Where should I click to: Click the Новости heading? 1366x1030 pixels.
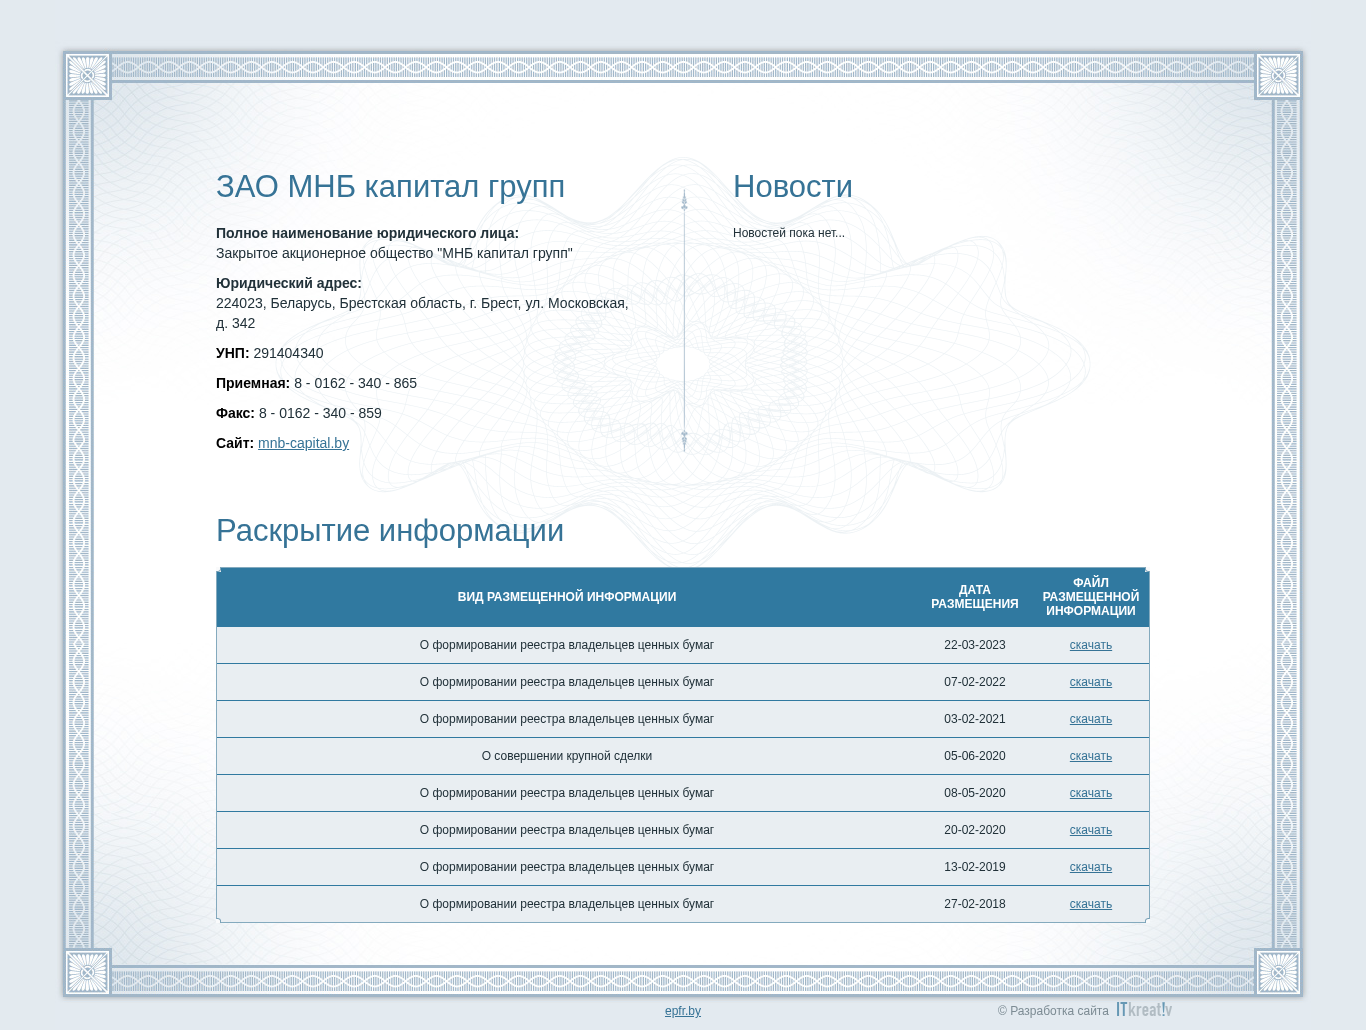click(x=793, y=187)
